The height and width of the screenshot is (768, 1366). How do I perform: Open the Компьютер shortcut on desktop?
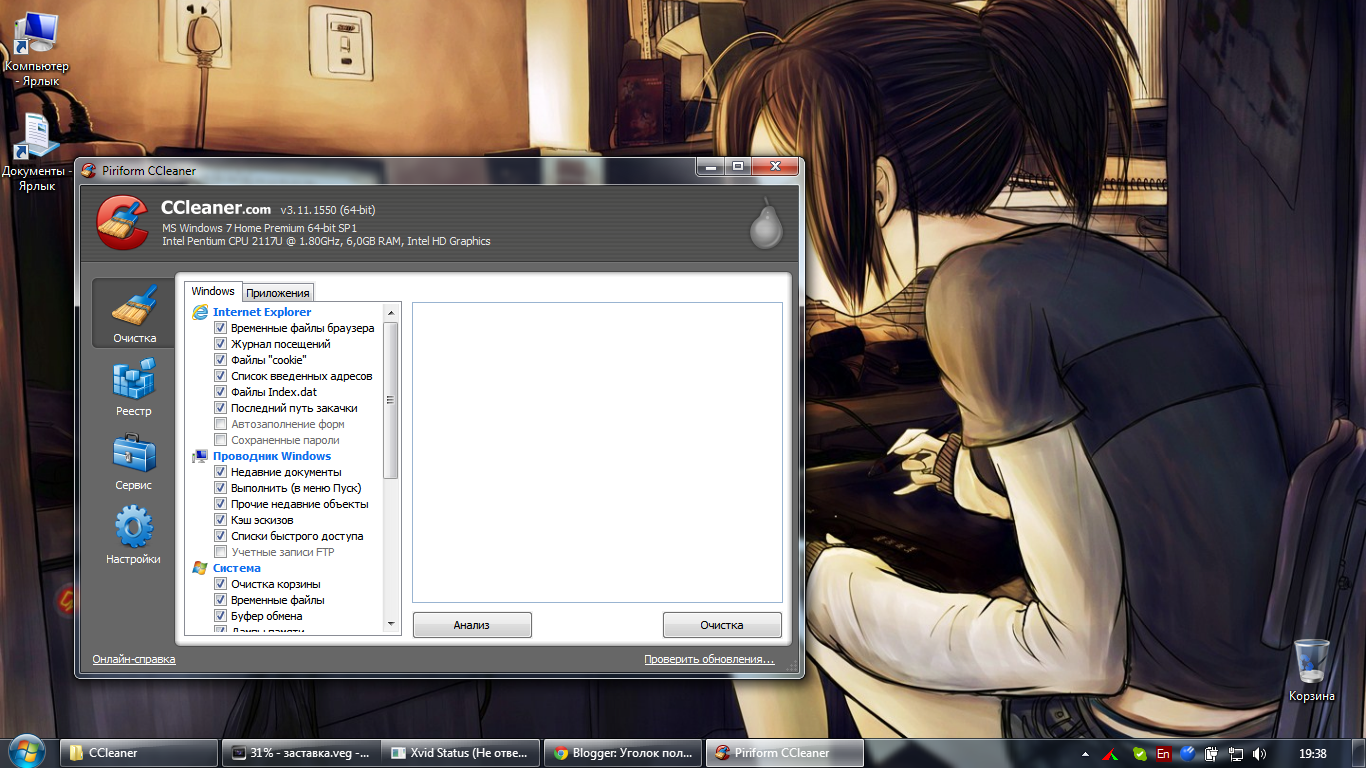pos(36,49)
